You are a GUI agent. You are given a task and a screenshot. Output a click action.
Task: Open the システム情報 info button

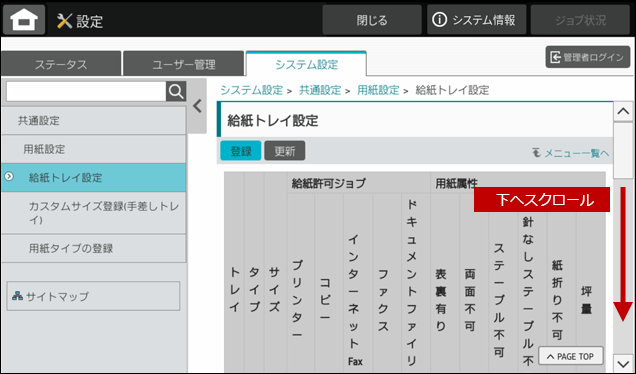pos(476,20)
